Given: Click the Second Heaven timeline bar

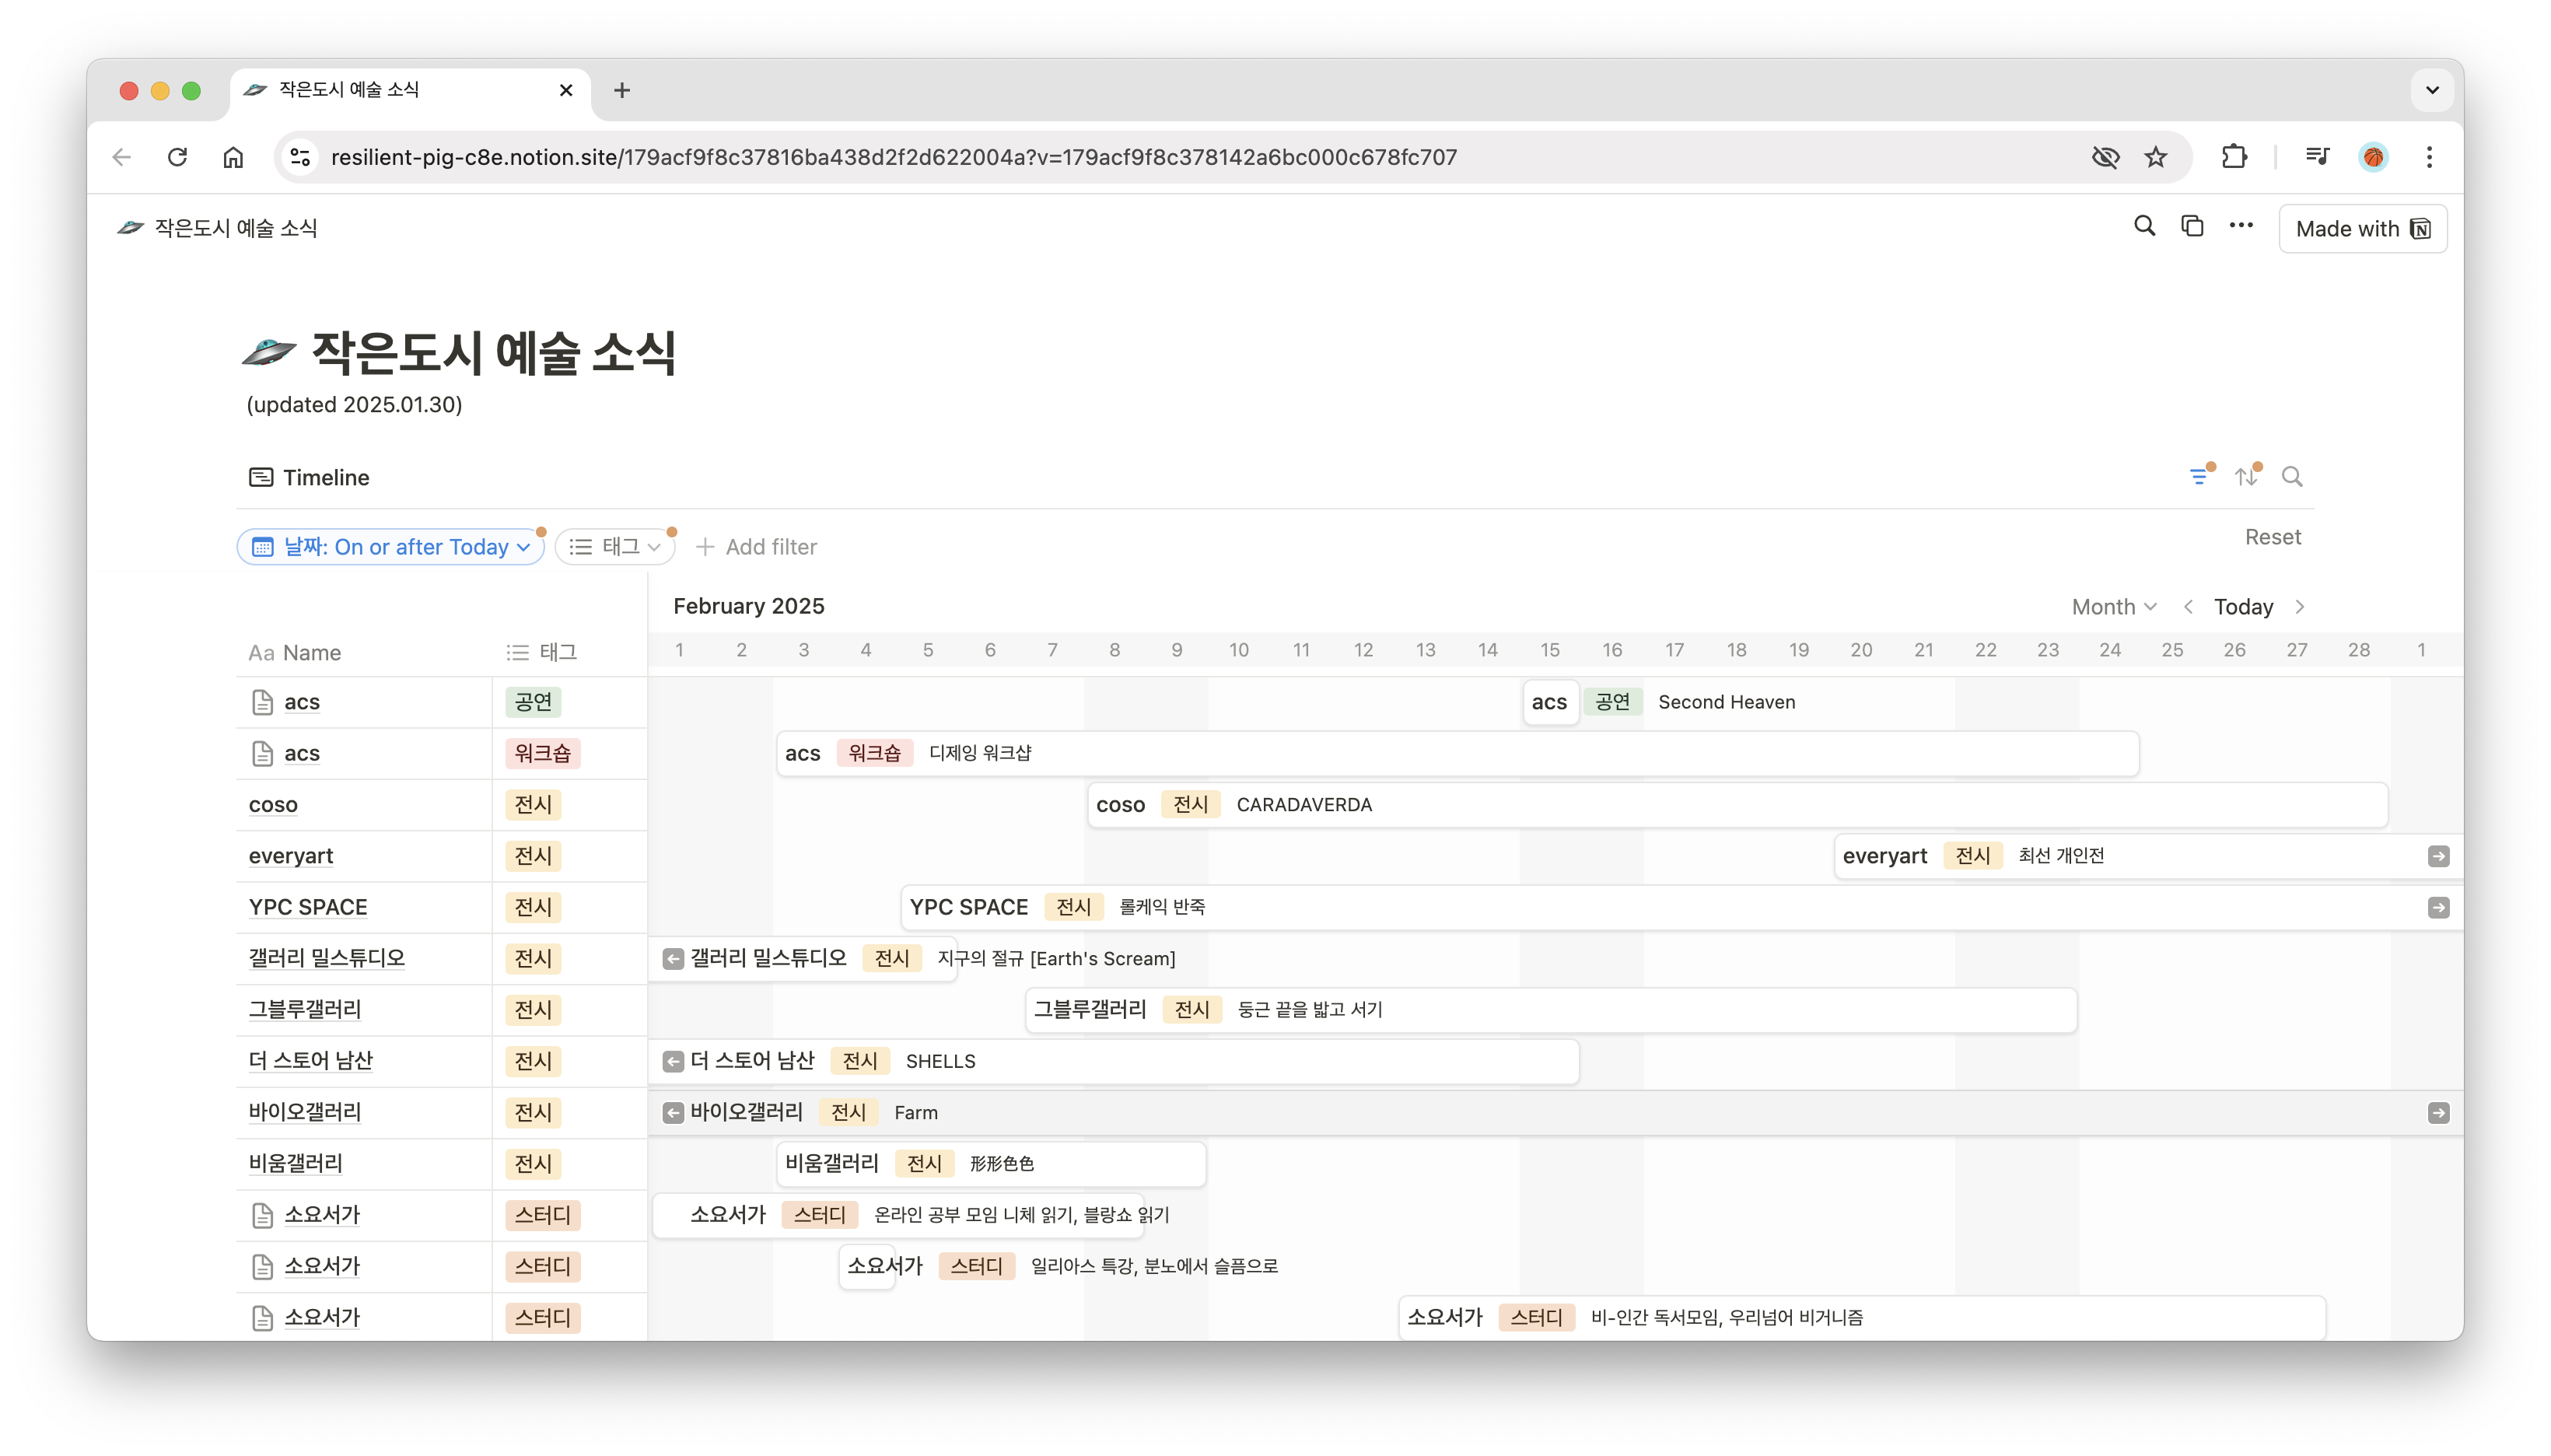Looking at the screenshot, I should tap(1551, 702).
